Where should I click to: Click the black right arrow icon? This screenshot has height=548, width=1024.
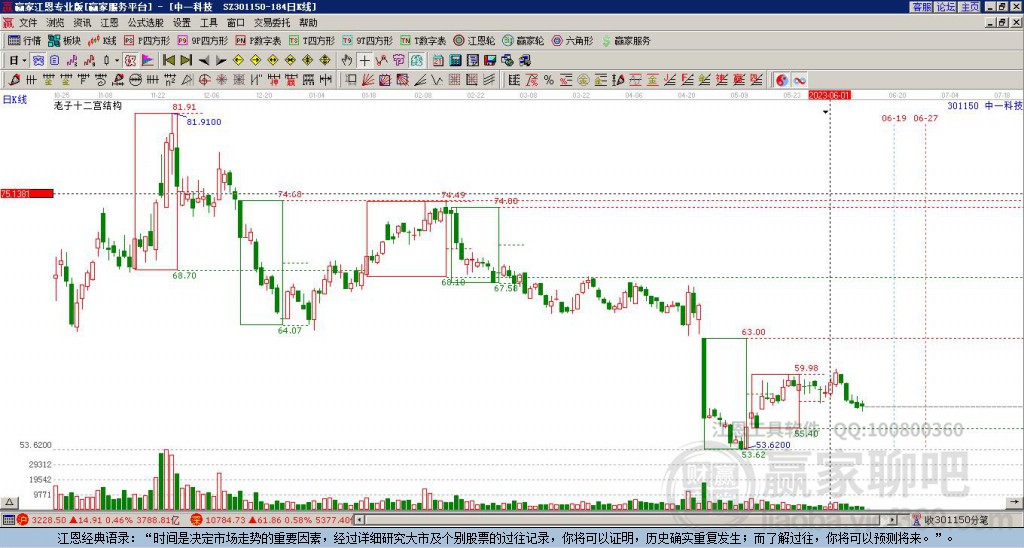[221, 61]
